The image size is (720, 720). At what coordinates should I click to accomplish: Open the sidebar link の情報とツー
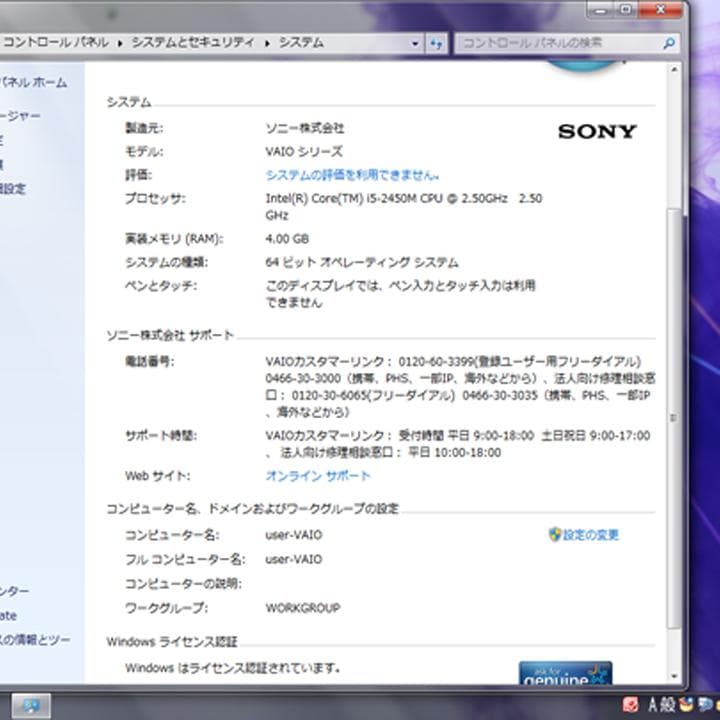(x=35, y=639)
